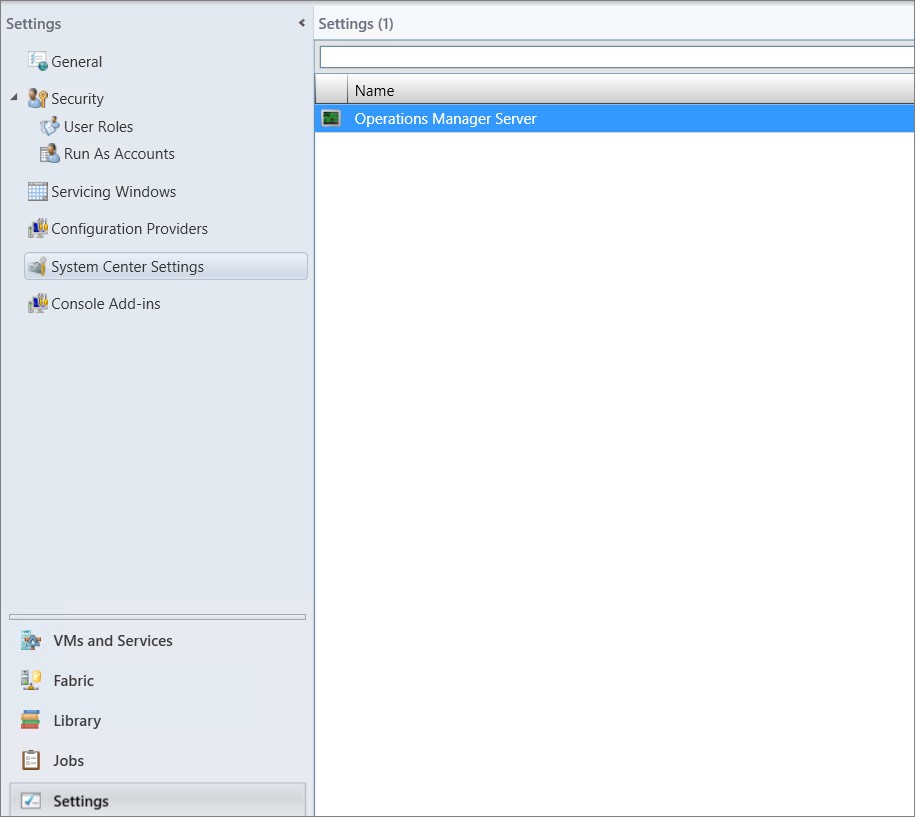
Task: Click the Configuration Providers icon
Action: coord(38,228)
